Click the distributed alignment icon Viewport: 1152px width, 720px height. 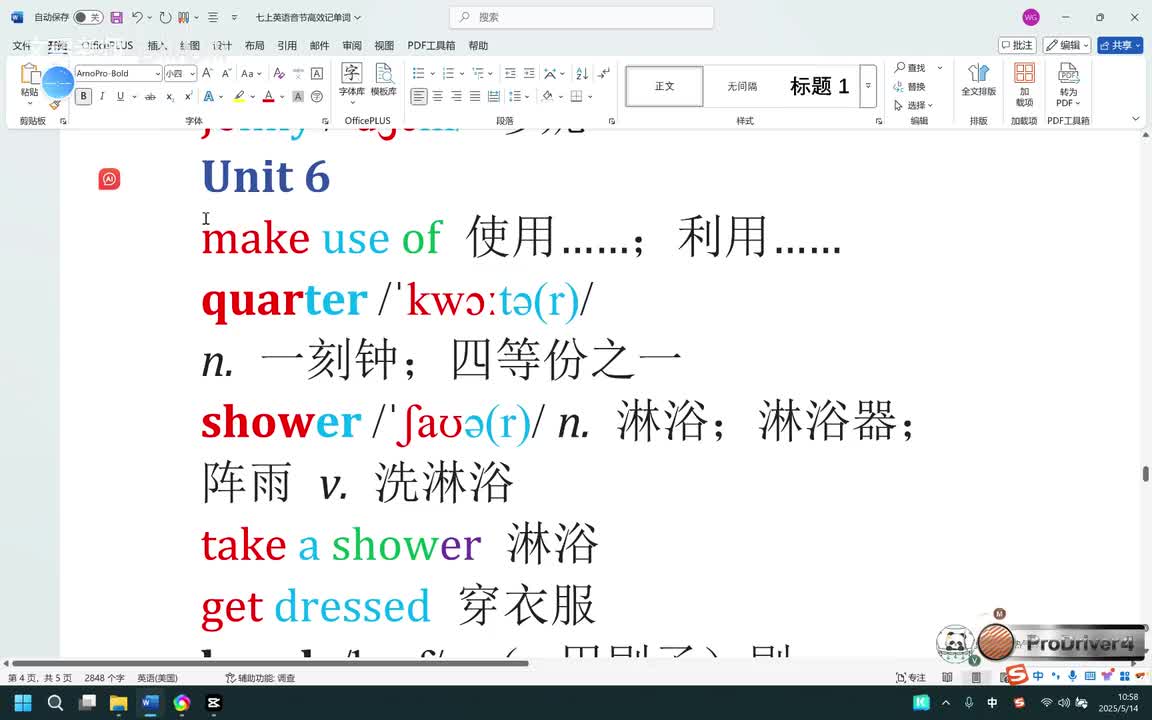point(494,96)
